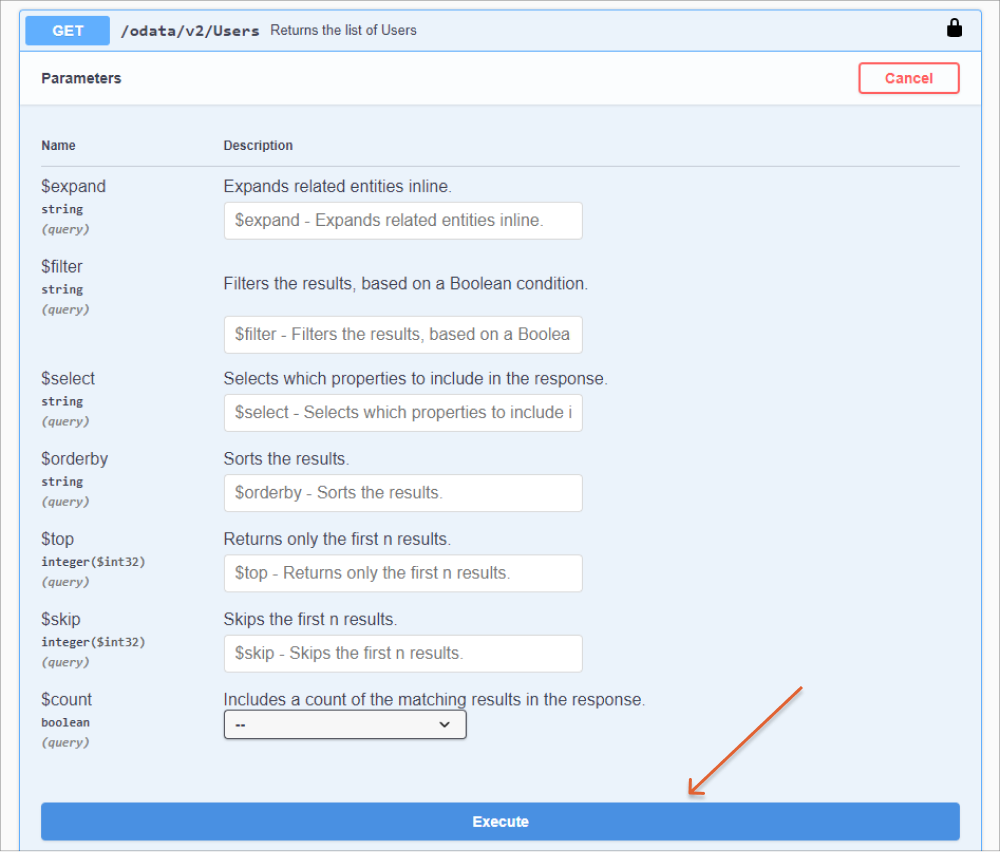Click the $orderby parameter name label

(x=74, y=458)
